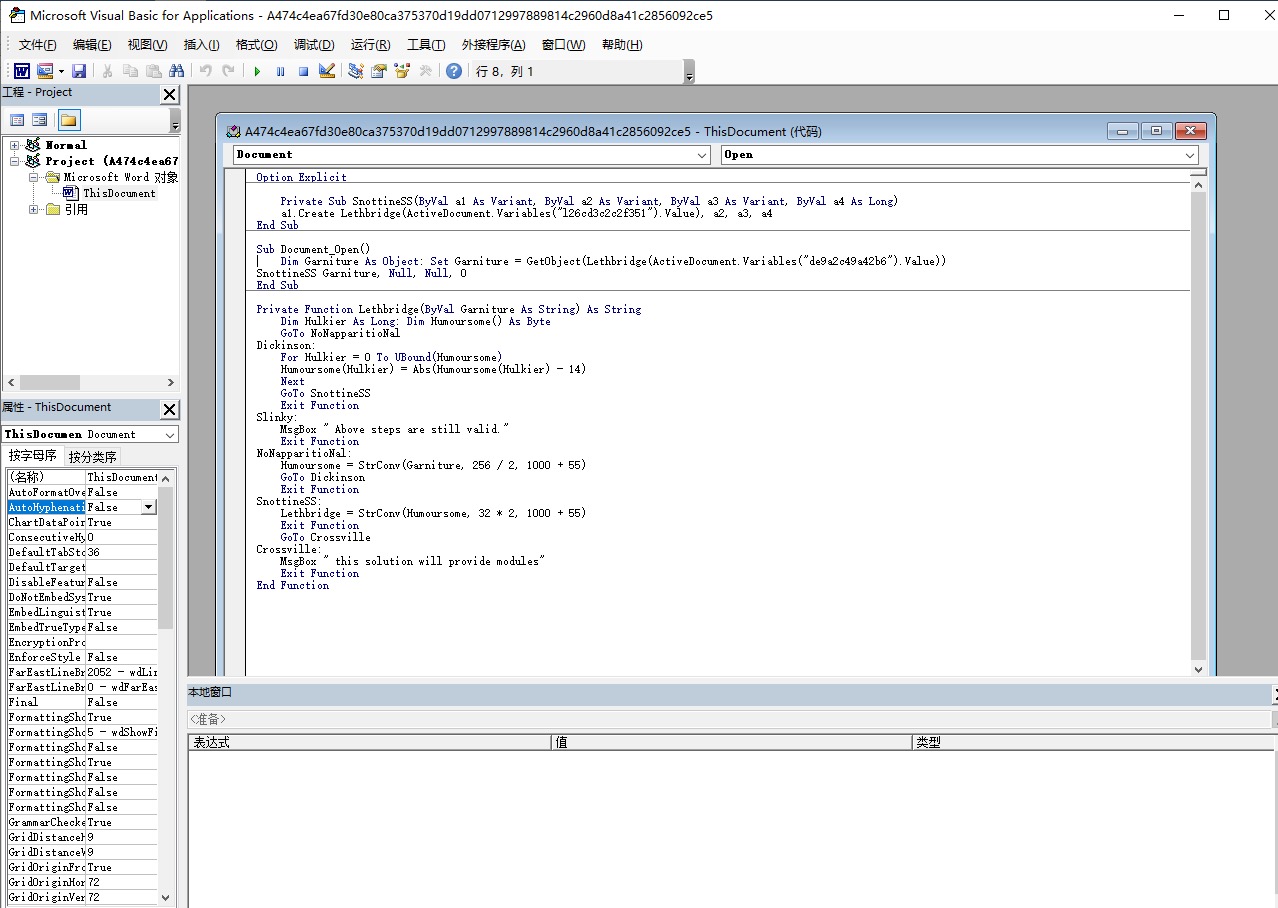Click the Reset stop square icon

tap(303, 71)
